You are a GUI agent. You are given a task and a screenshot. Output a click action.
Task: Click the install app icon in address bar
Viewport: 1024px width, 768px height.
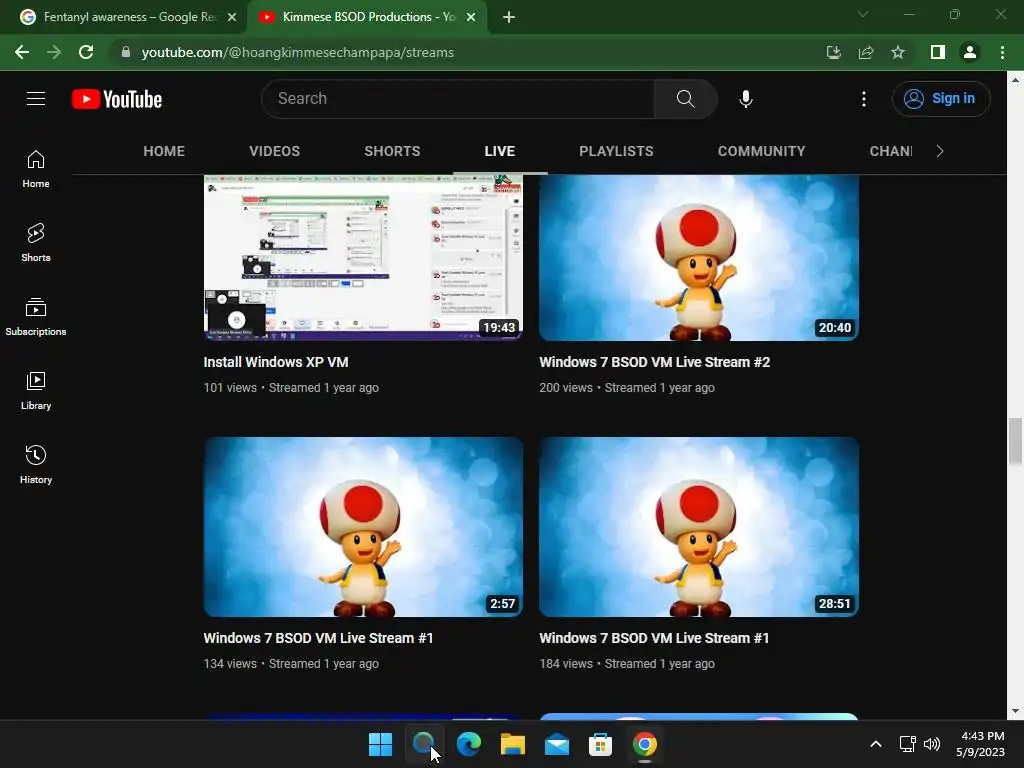pyautogui.click(x=833, y=52)
